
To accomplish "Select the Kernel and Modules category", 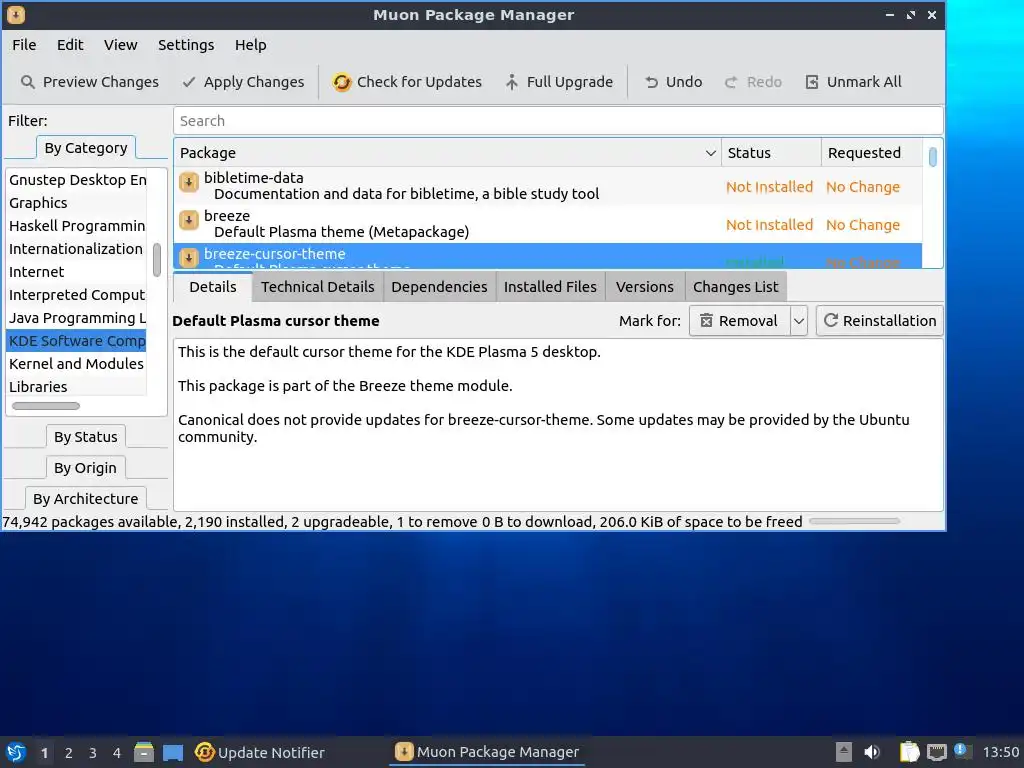I will tap(76, 364).
